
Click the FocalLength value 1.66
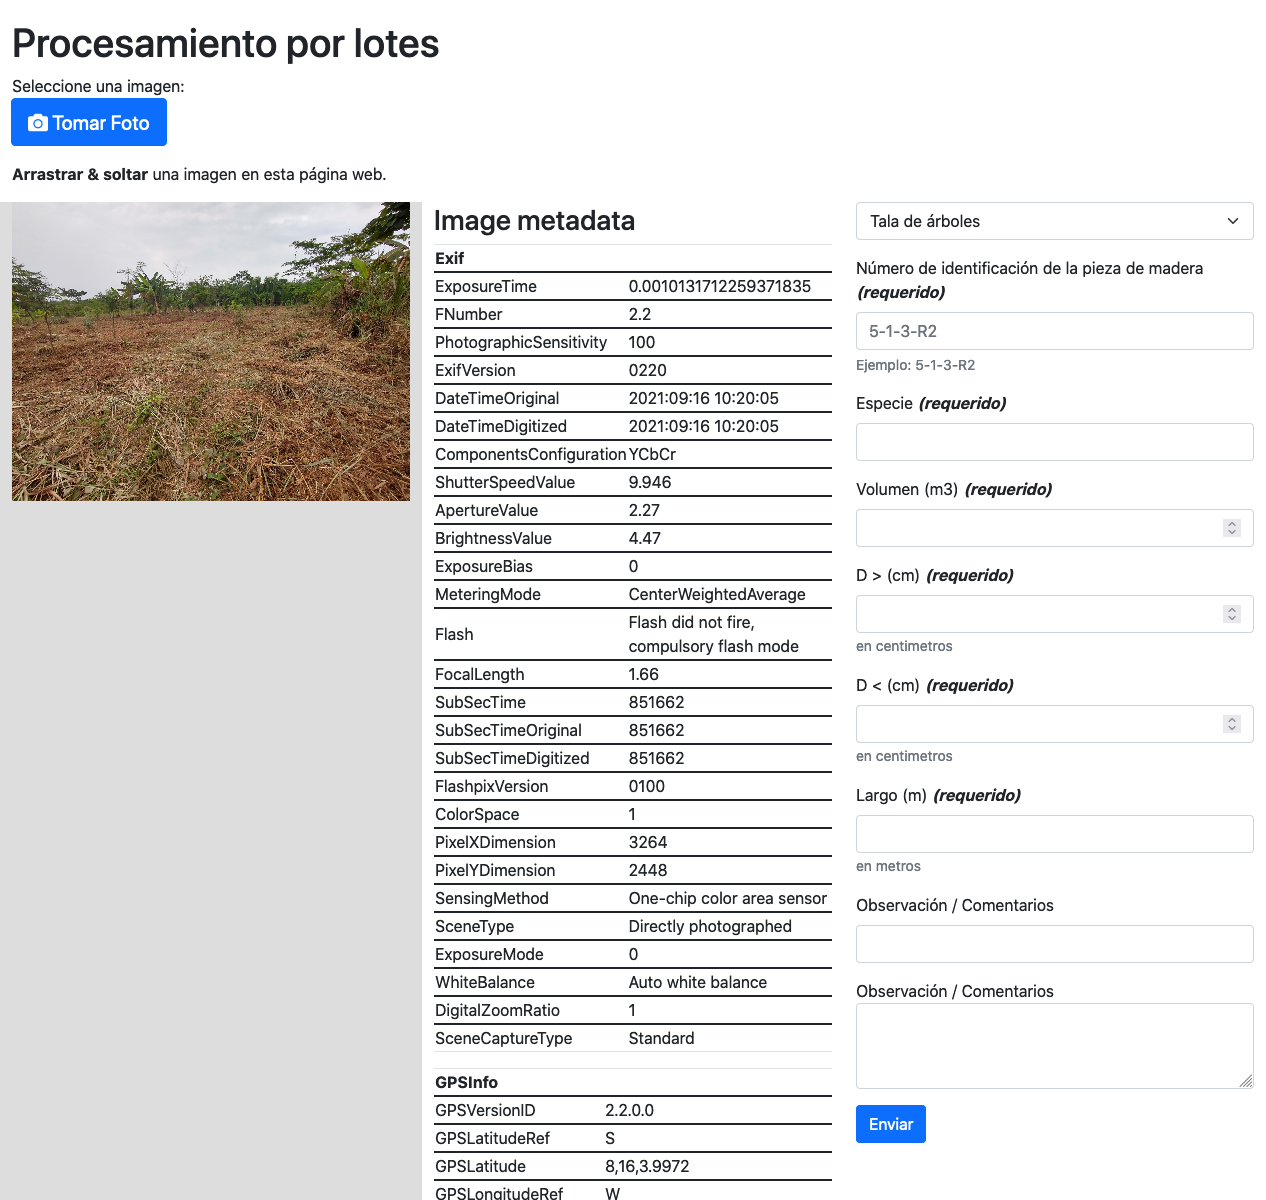point(643,674)
